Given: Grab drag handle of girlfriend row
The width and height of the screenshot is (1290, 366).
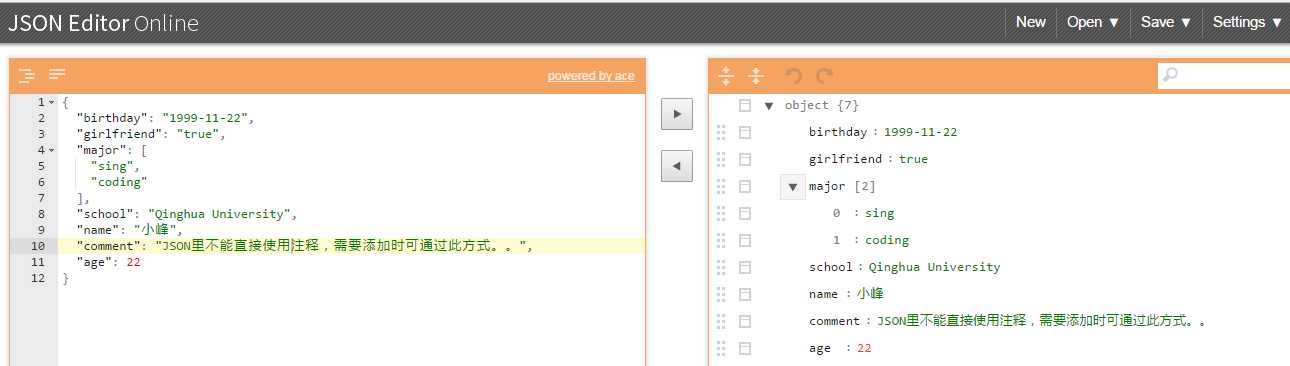Looking at the screenshot, I should tap(721, 159).
